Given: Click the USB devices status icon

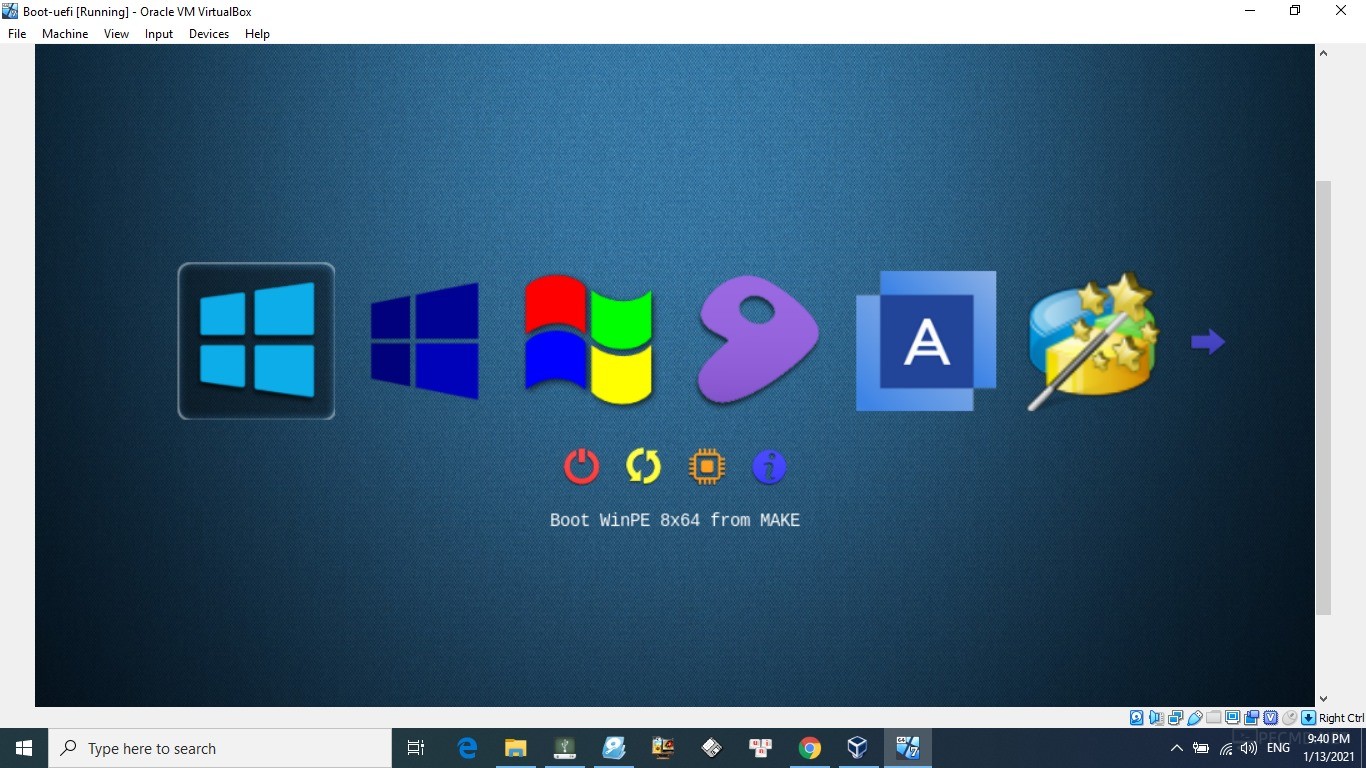Looking at the screenshot, I should coord(1194,718).
